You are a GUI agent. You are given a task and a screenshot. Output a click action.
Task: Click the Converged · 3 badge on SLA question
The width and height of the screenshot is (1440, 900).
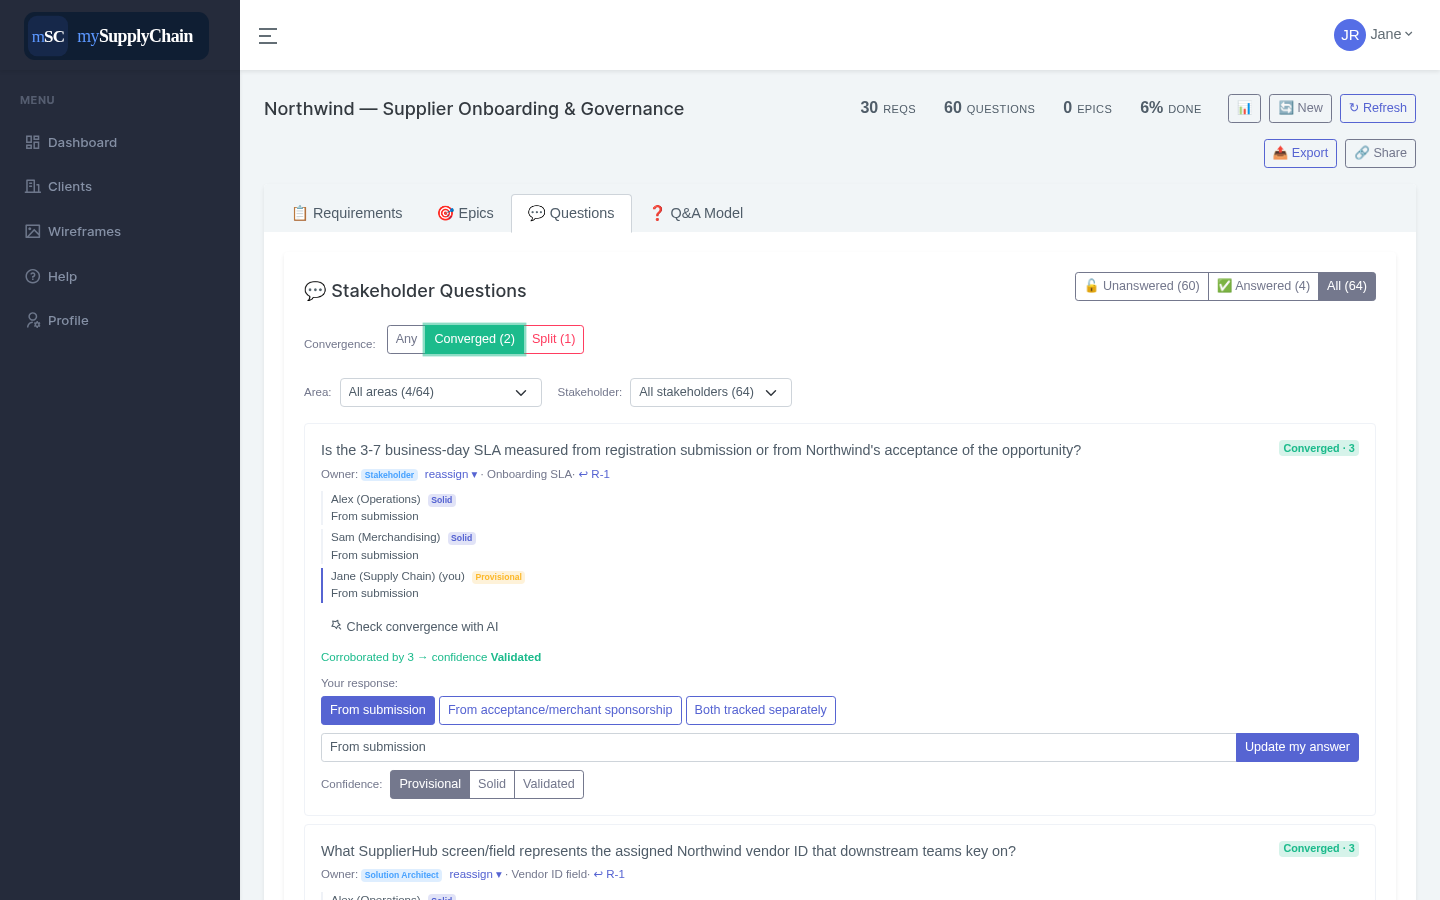pyautogui.click(x=1319, y=448)
